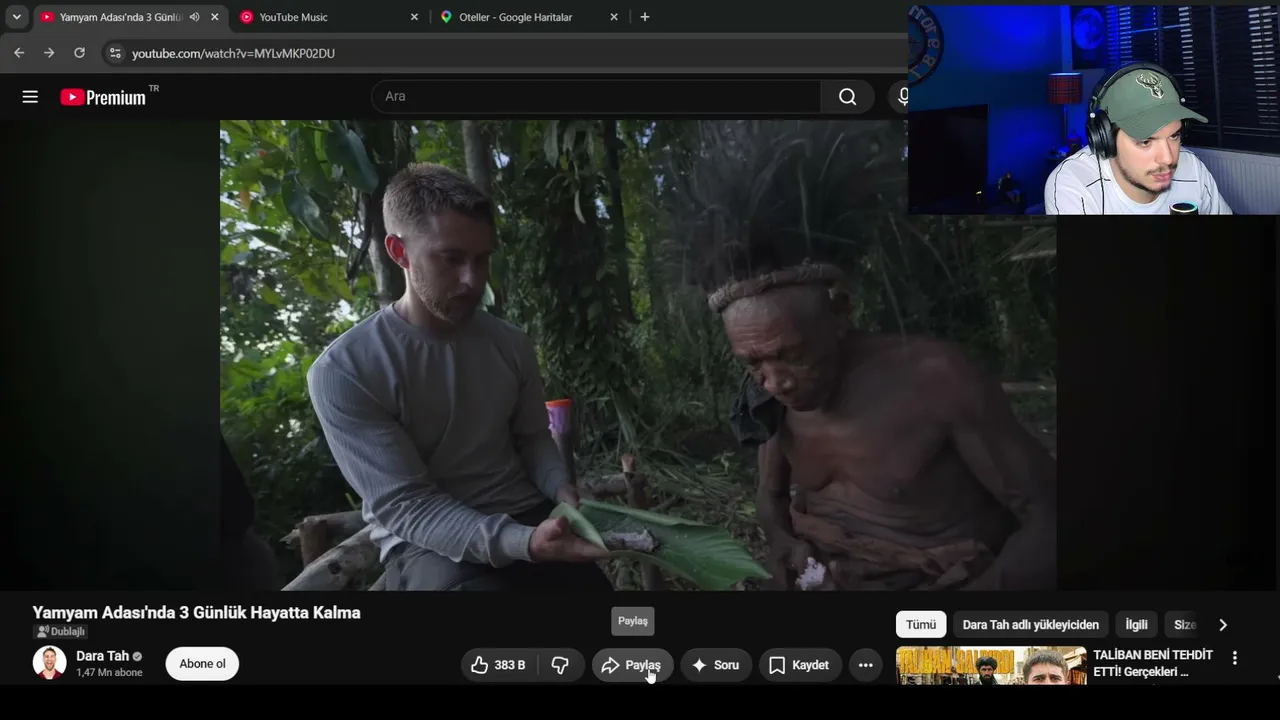Click the 1,47 Mn abone subscriber count

point(109,673)
